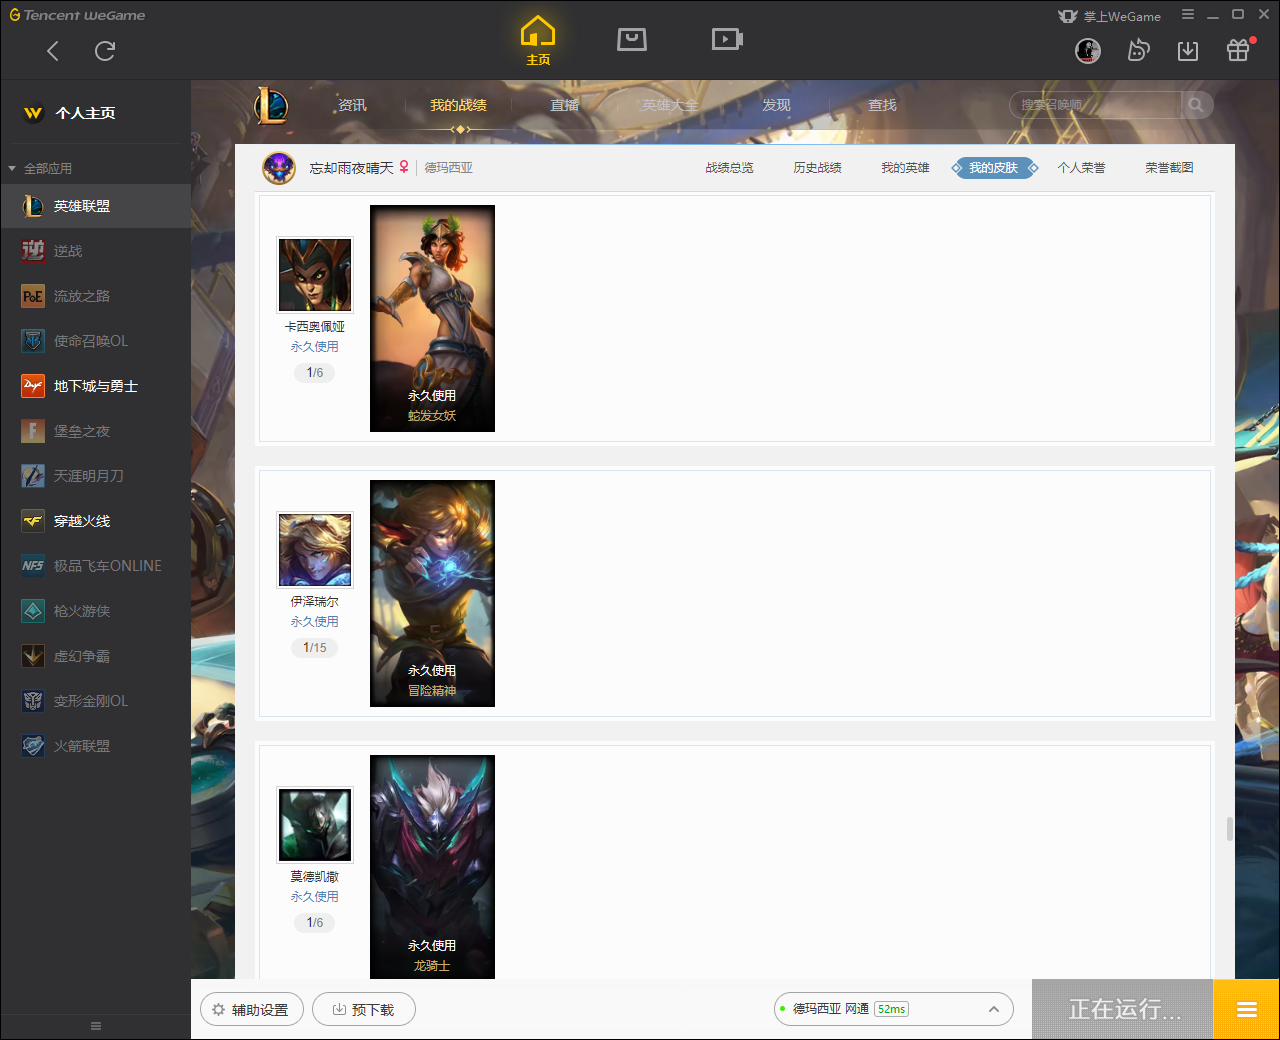Viewport: 1280px width, 1040px height.
Task: Switch to 直播 tab
Action: pos(564,105)
